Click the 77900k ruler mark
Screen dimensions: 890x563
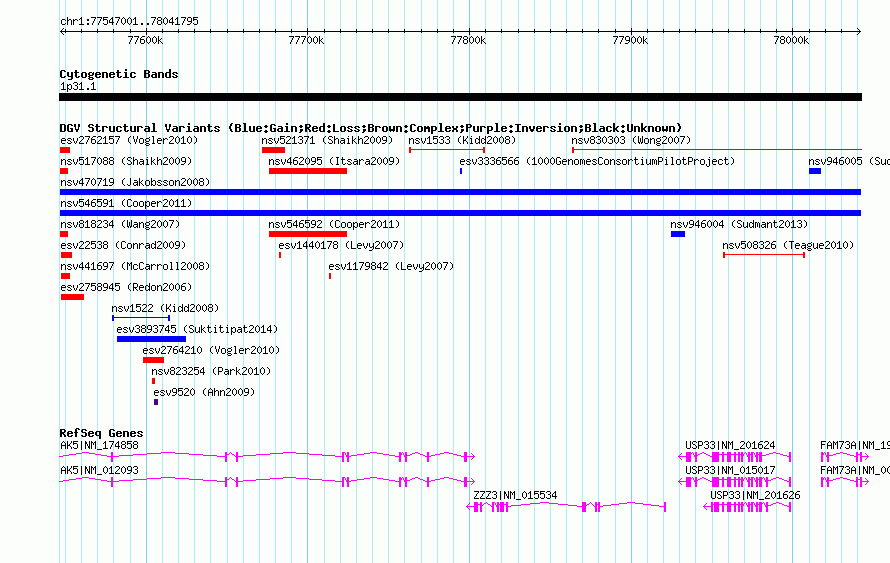click(630, 40)
